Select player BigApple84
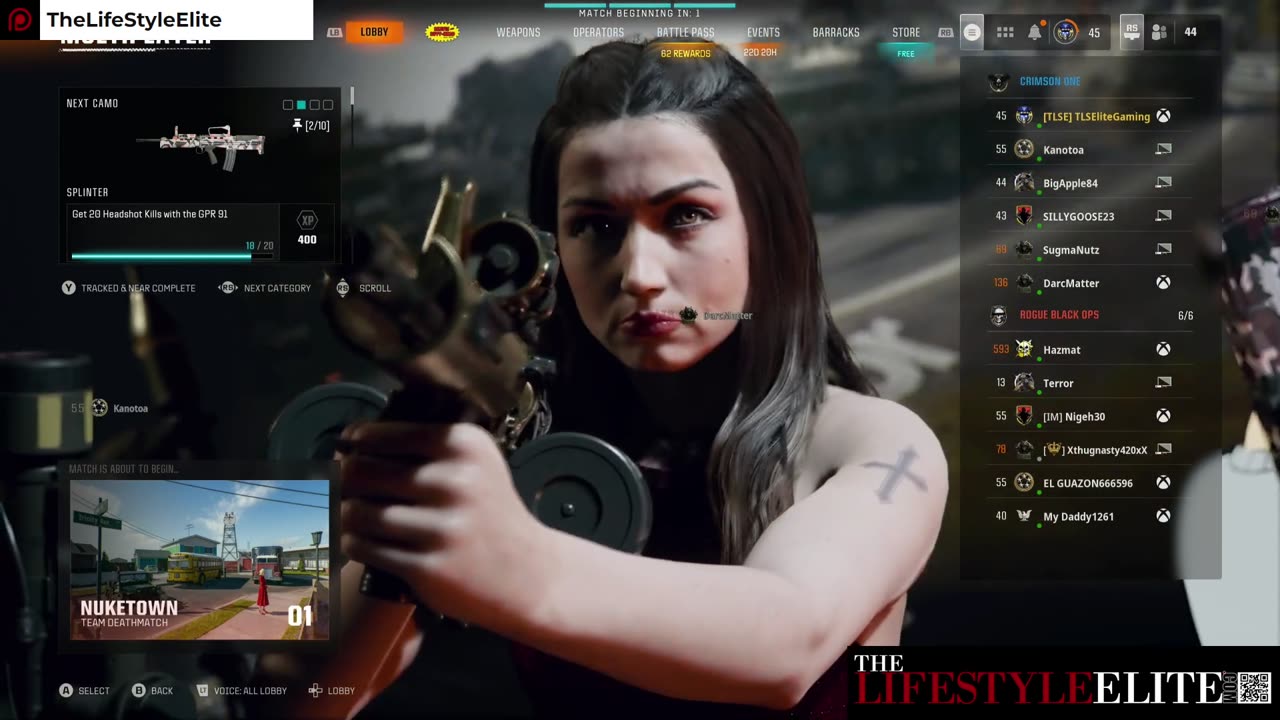 click(1090, 183)
